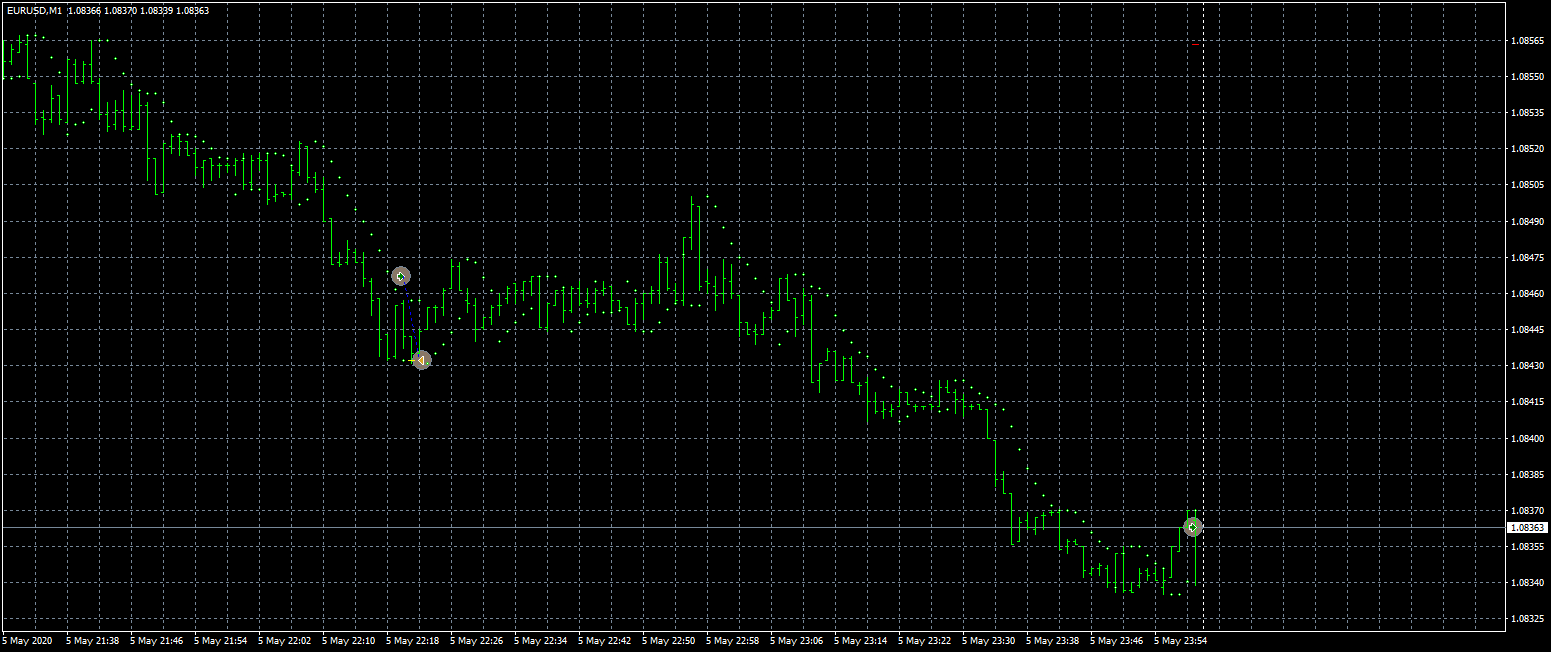Click time axis label 5 May 23:22

coord(925,640)
